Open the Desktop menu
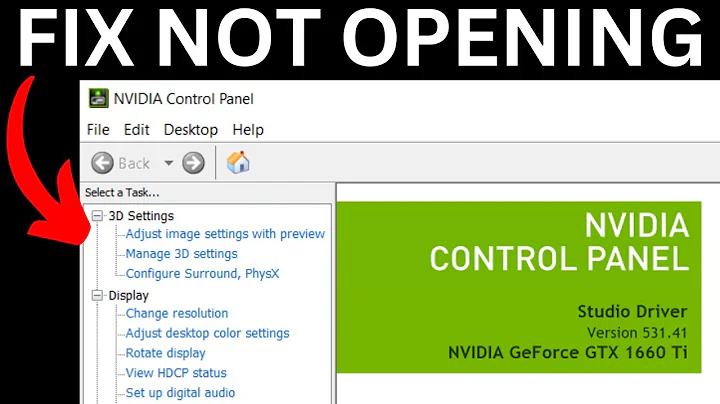 tap(191, 130)
